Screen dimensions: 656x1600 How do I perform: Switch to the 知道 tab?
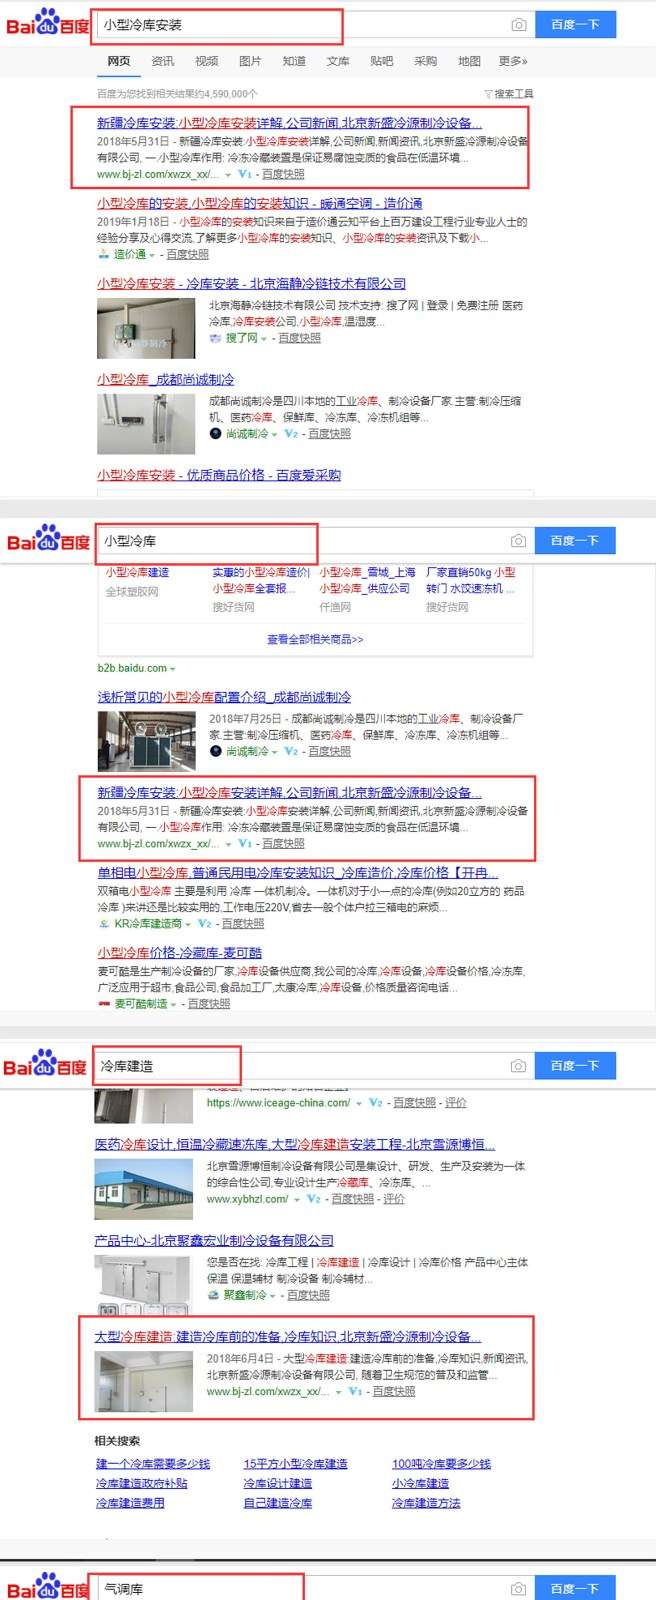(x=294, y=61)
